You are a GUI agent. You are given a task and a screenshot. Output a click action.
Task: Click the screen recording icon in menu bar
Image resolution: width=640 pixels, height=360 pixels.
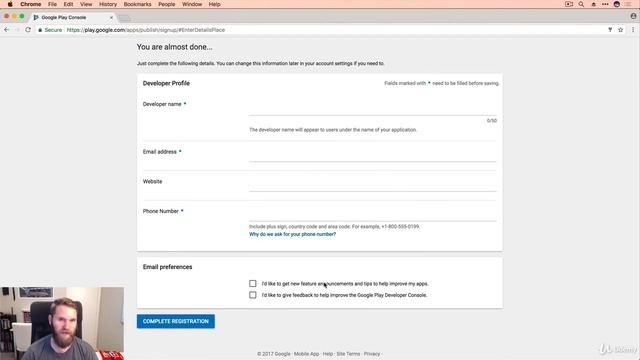569,4
